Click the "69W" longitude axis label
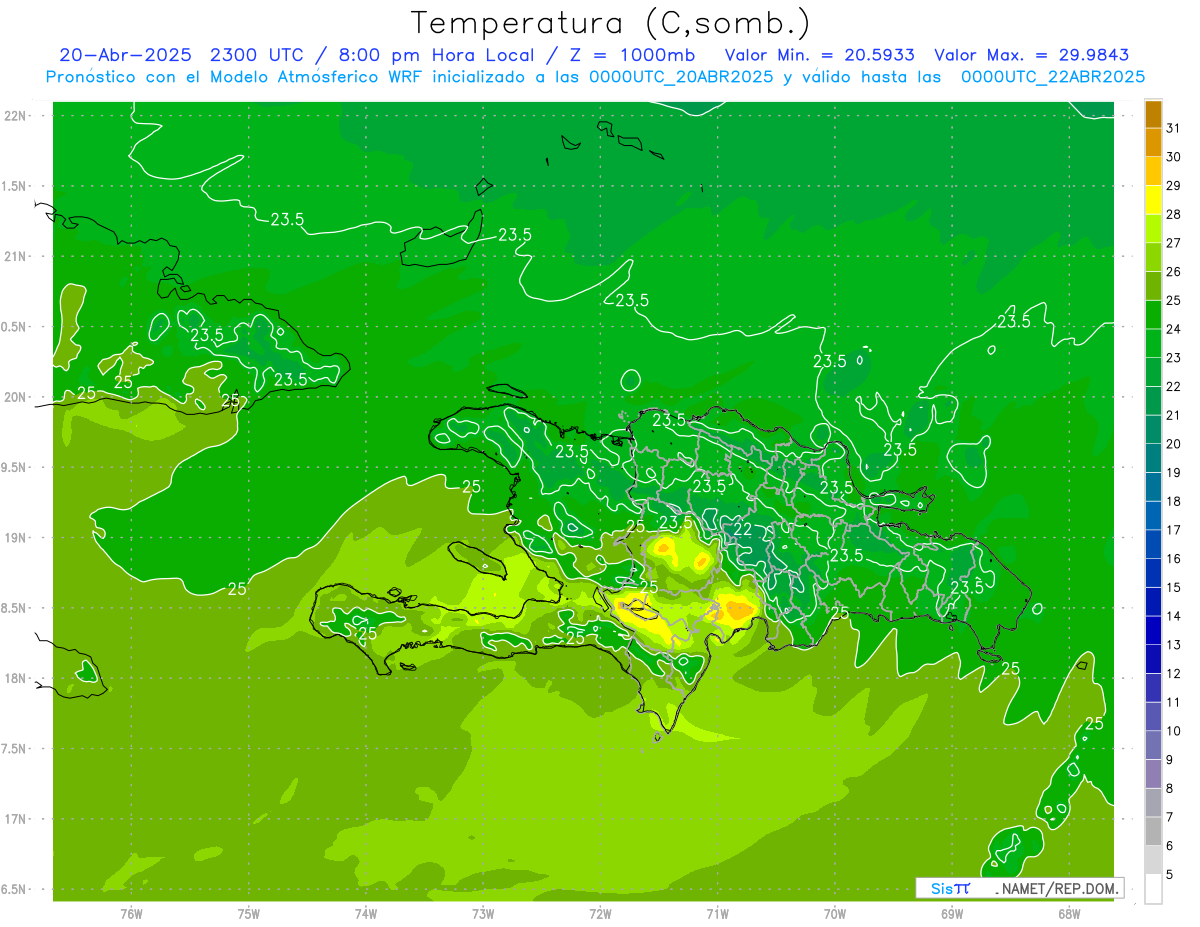The image size is (1200, 927). (951, 913)
